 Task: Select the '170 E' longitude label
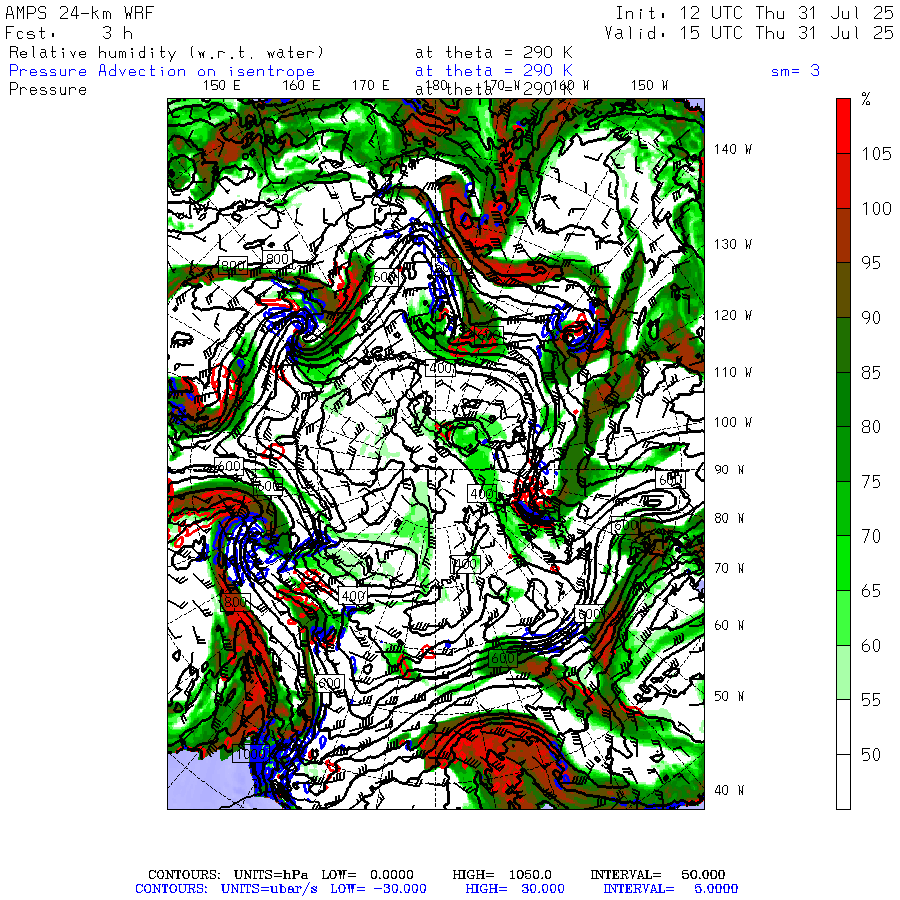click(371, 86)
